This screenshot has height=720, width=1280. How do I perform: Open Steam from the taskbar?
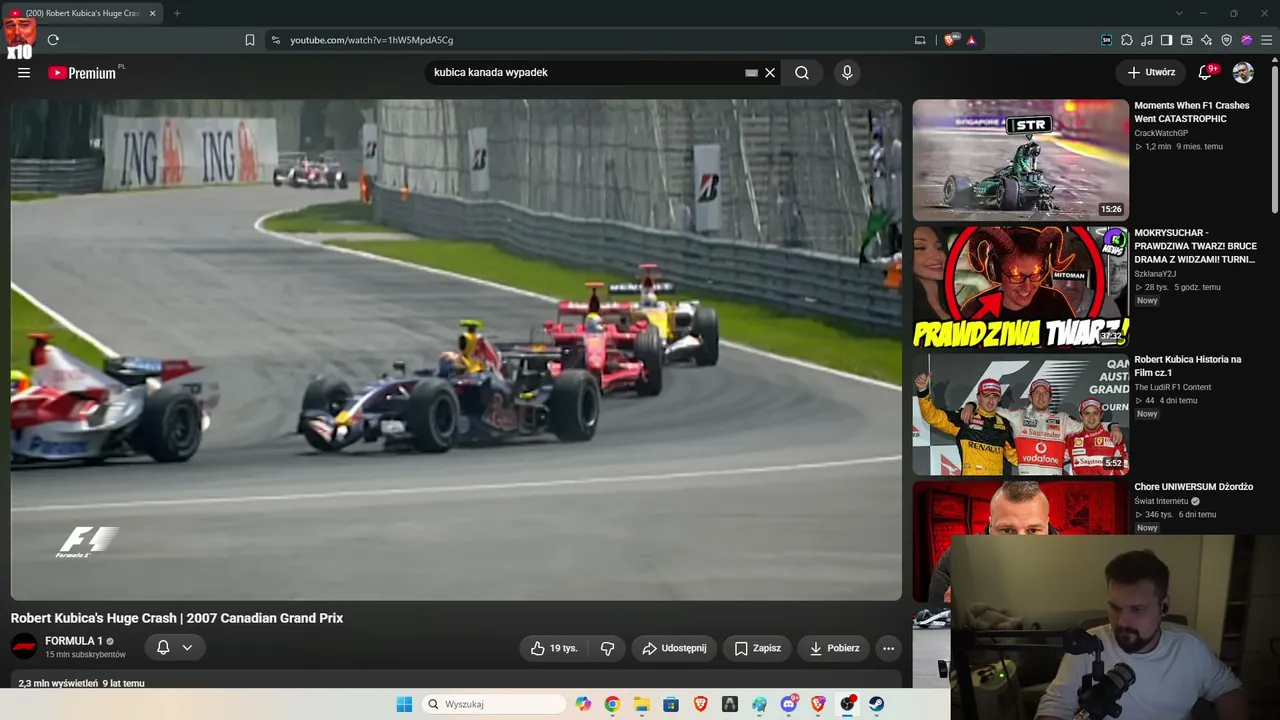pos(877,704)
